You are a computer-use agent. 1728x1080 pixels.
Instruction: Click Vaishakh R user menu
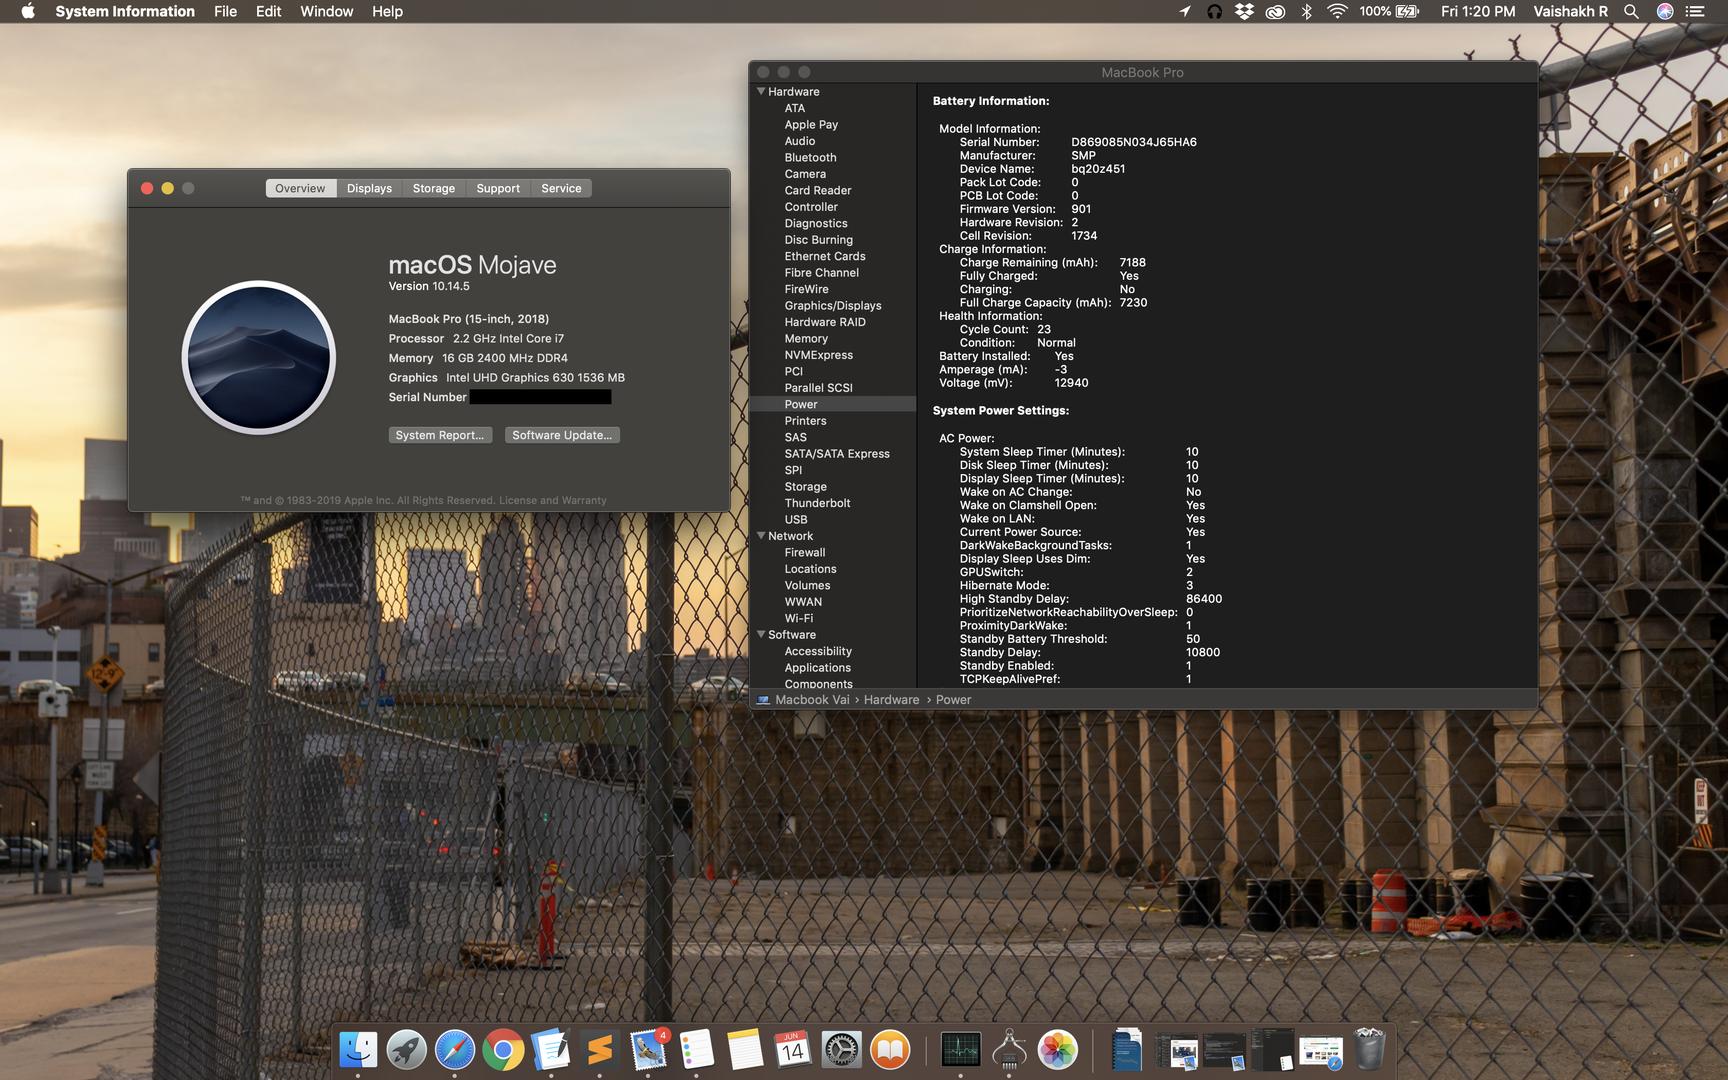1570,11
